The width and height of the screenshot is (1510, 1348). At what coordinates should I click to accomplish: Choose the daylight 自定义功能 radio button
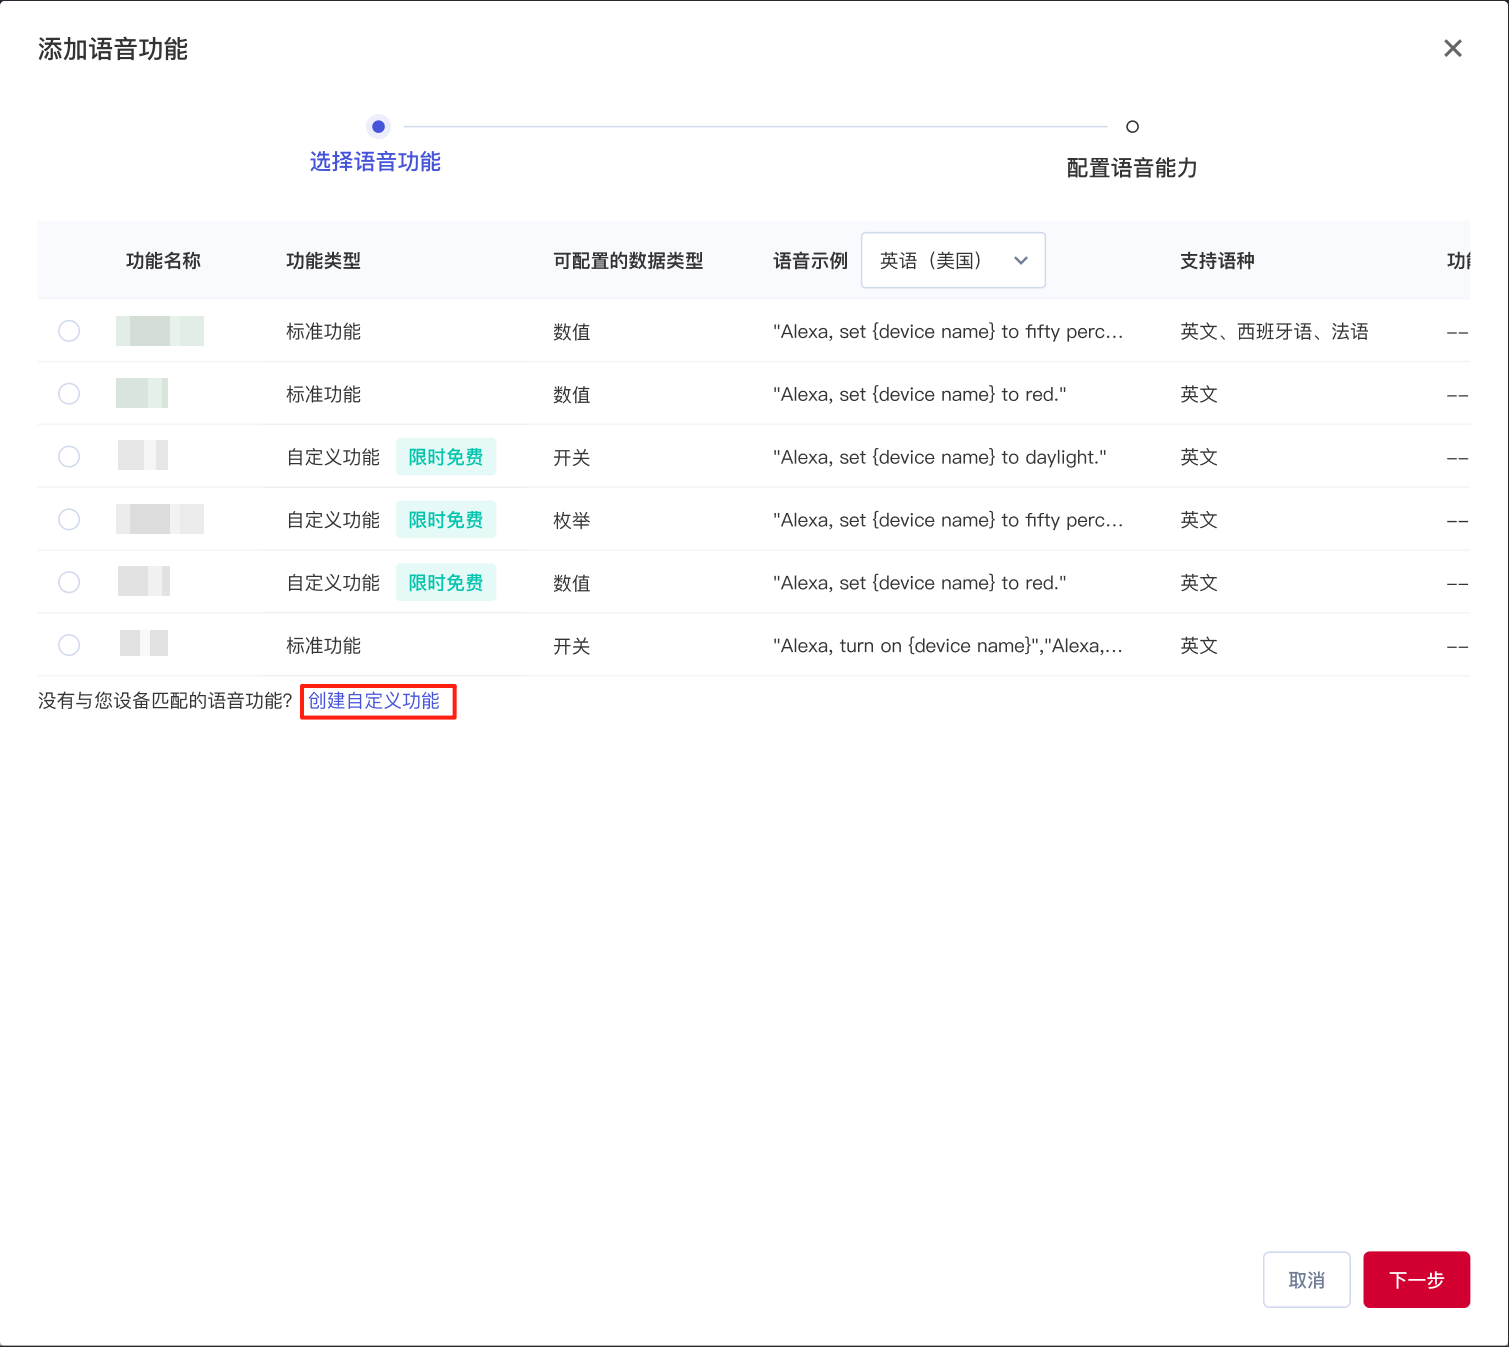(x=69, y=457)
